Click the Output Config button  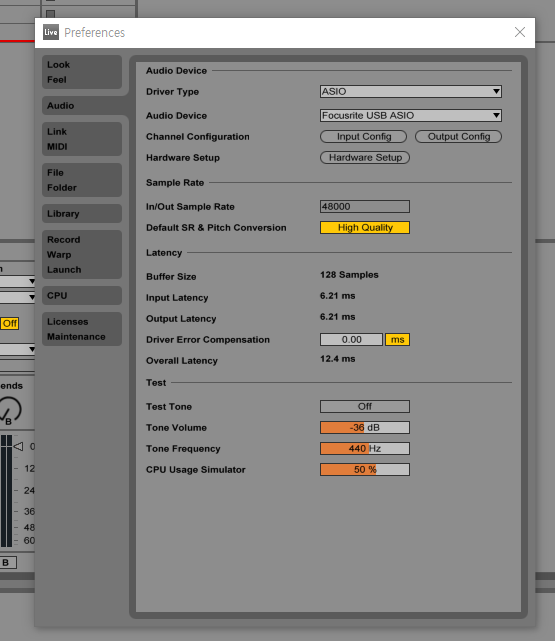click(459, 137)
